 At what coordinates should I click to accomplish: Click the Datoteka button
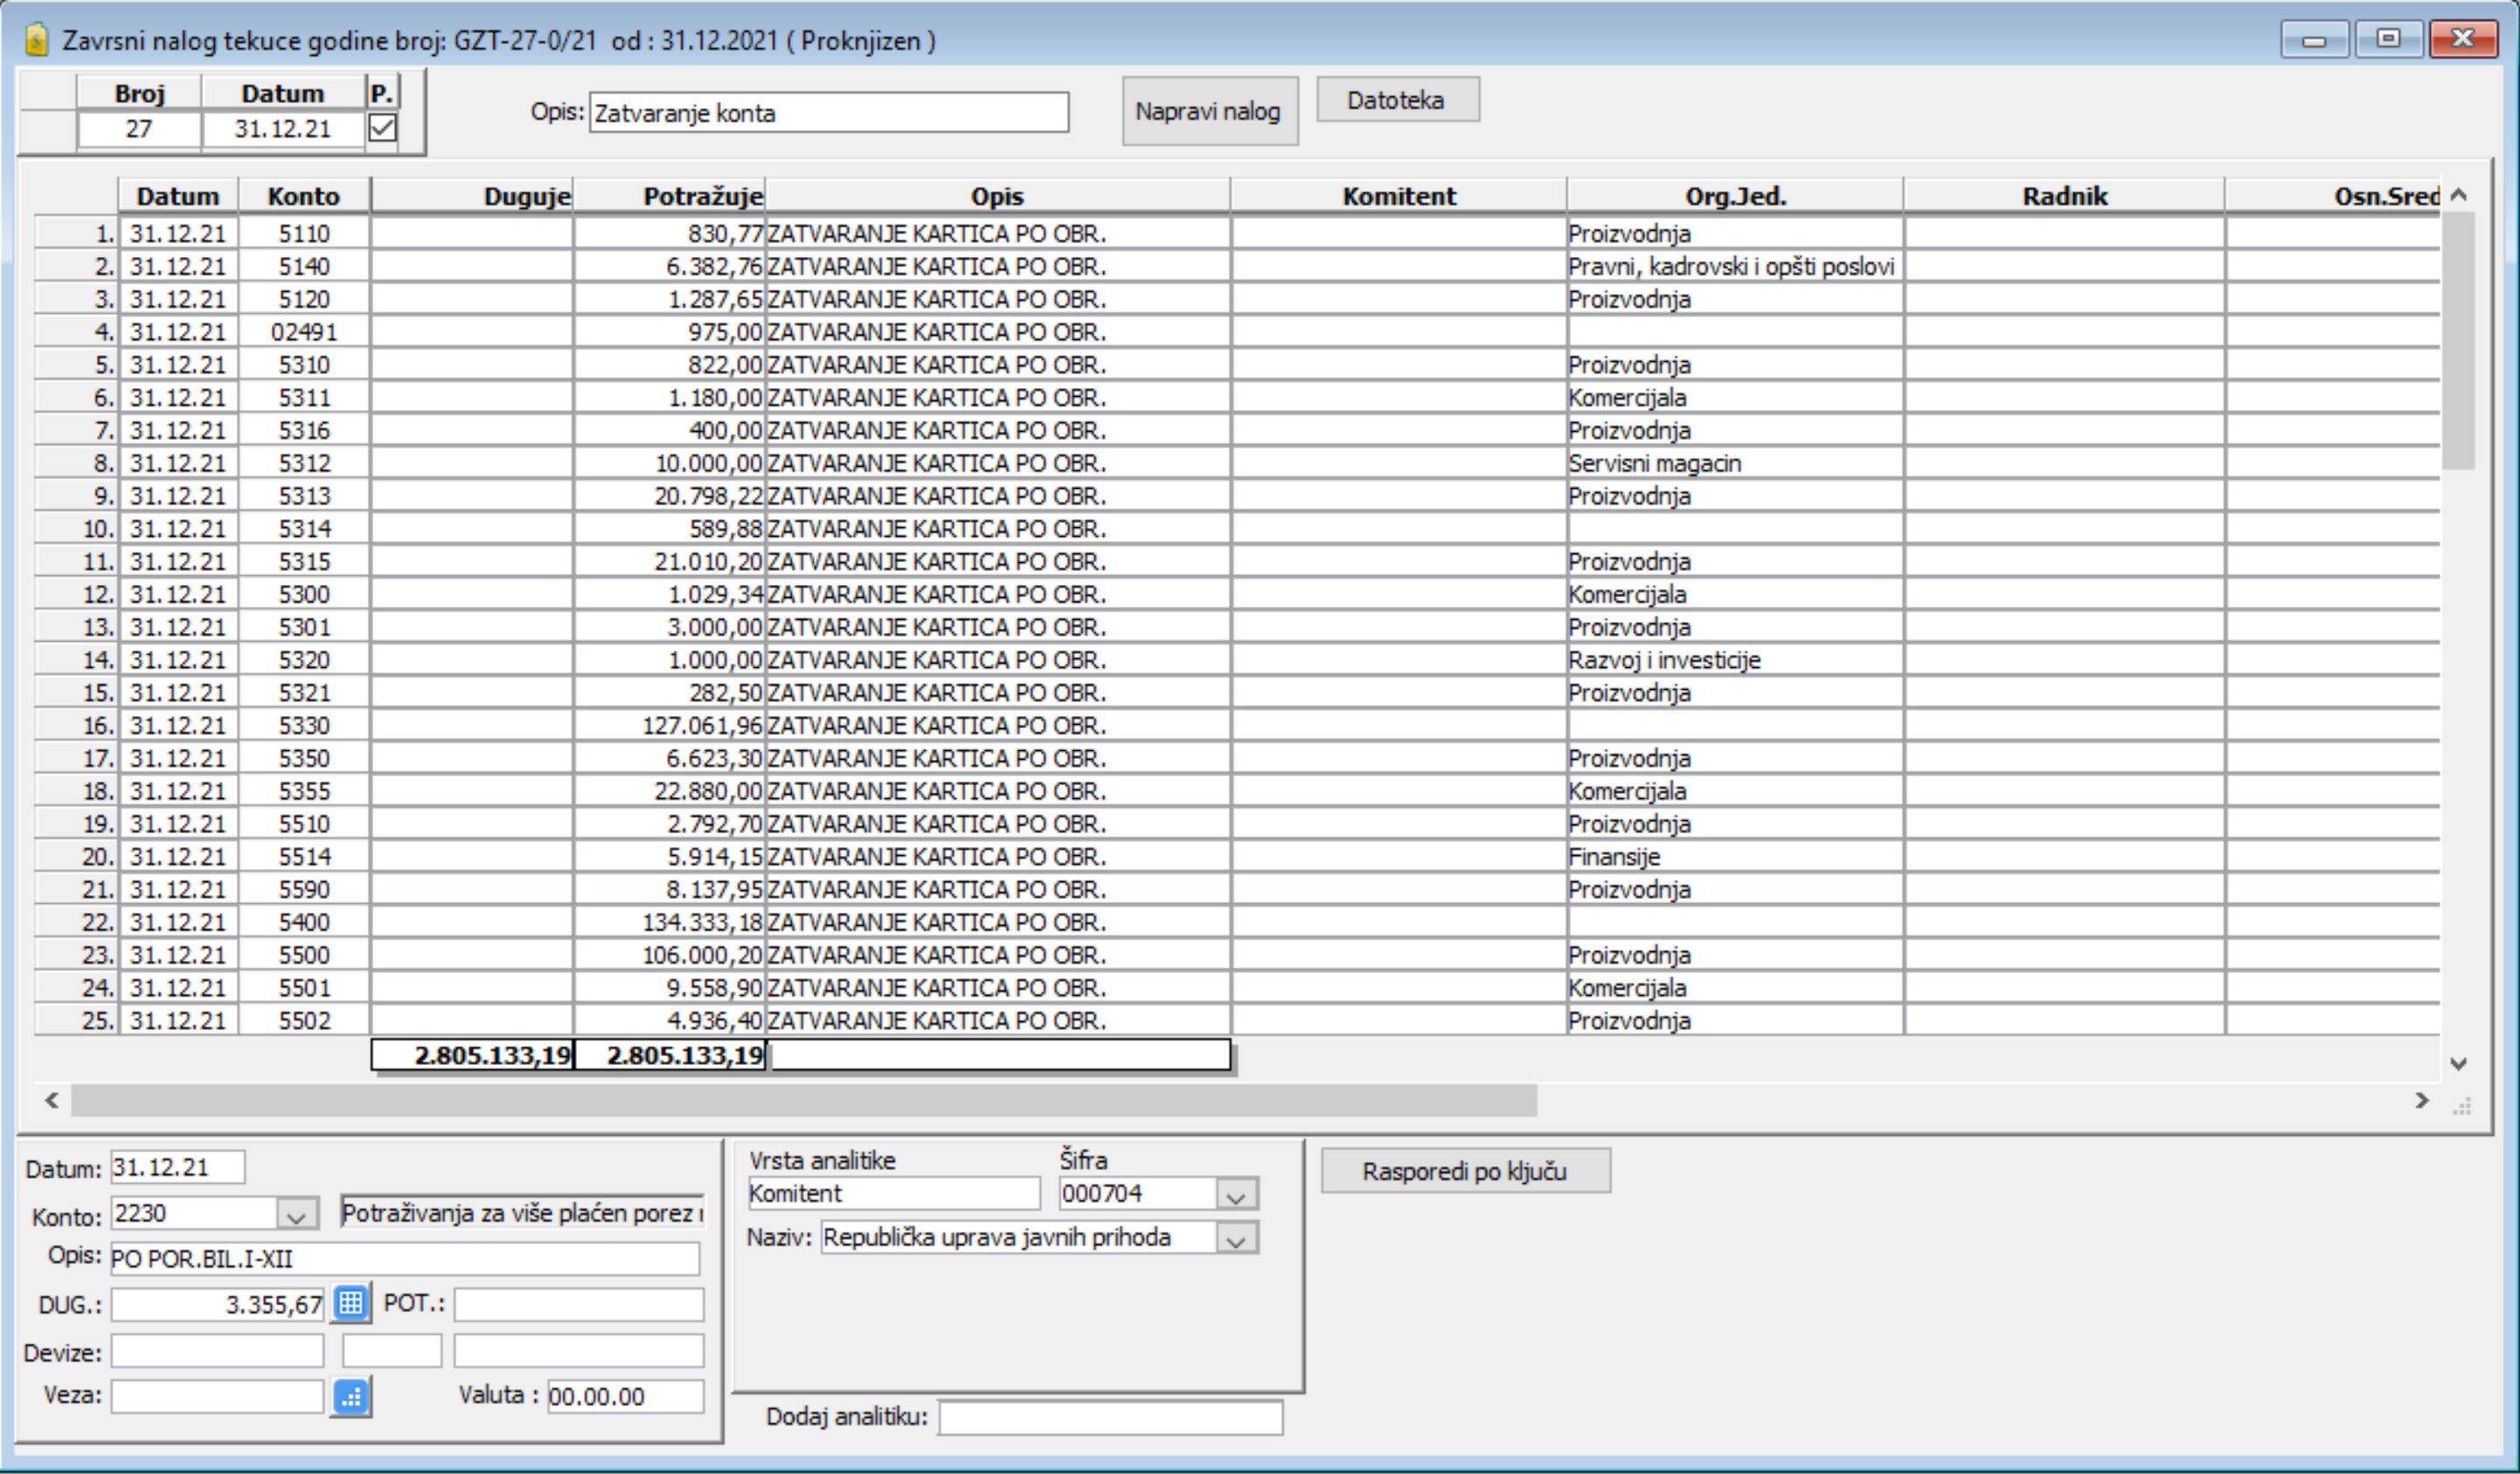(1397, 100)
